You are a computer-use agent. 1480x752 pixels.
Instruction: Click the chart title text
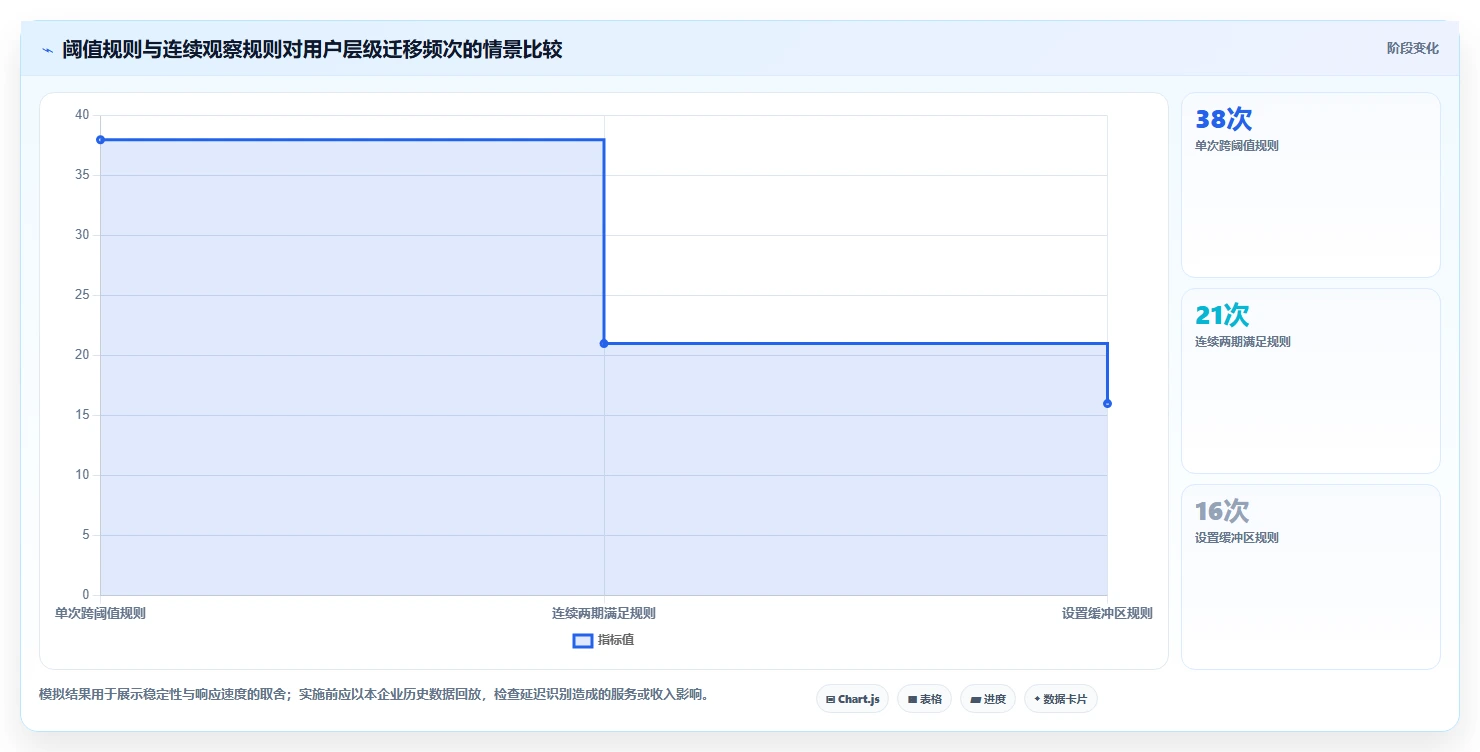pyautogui.click(x=312, y=49)
